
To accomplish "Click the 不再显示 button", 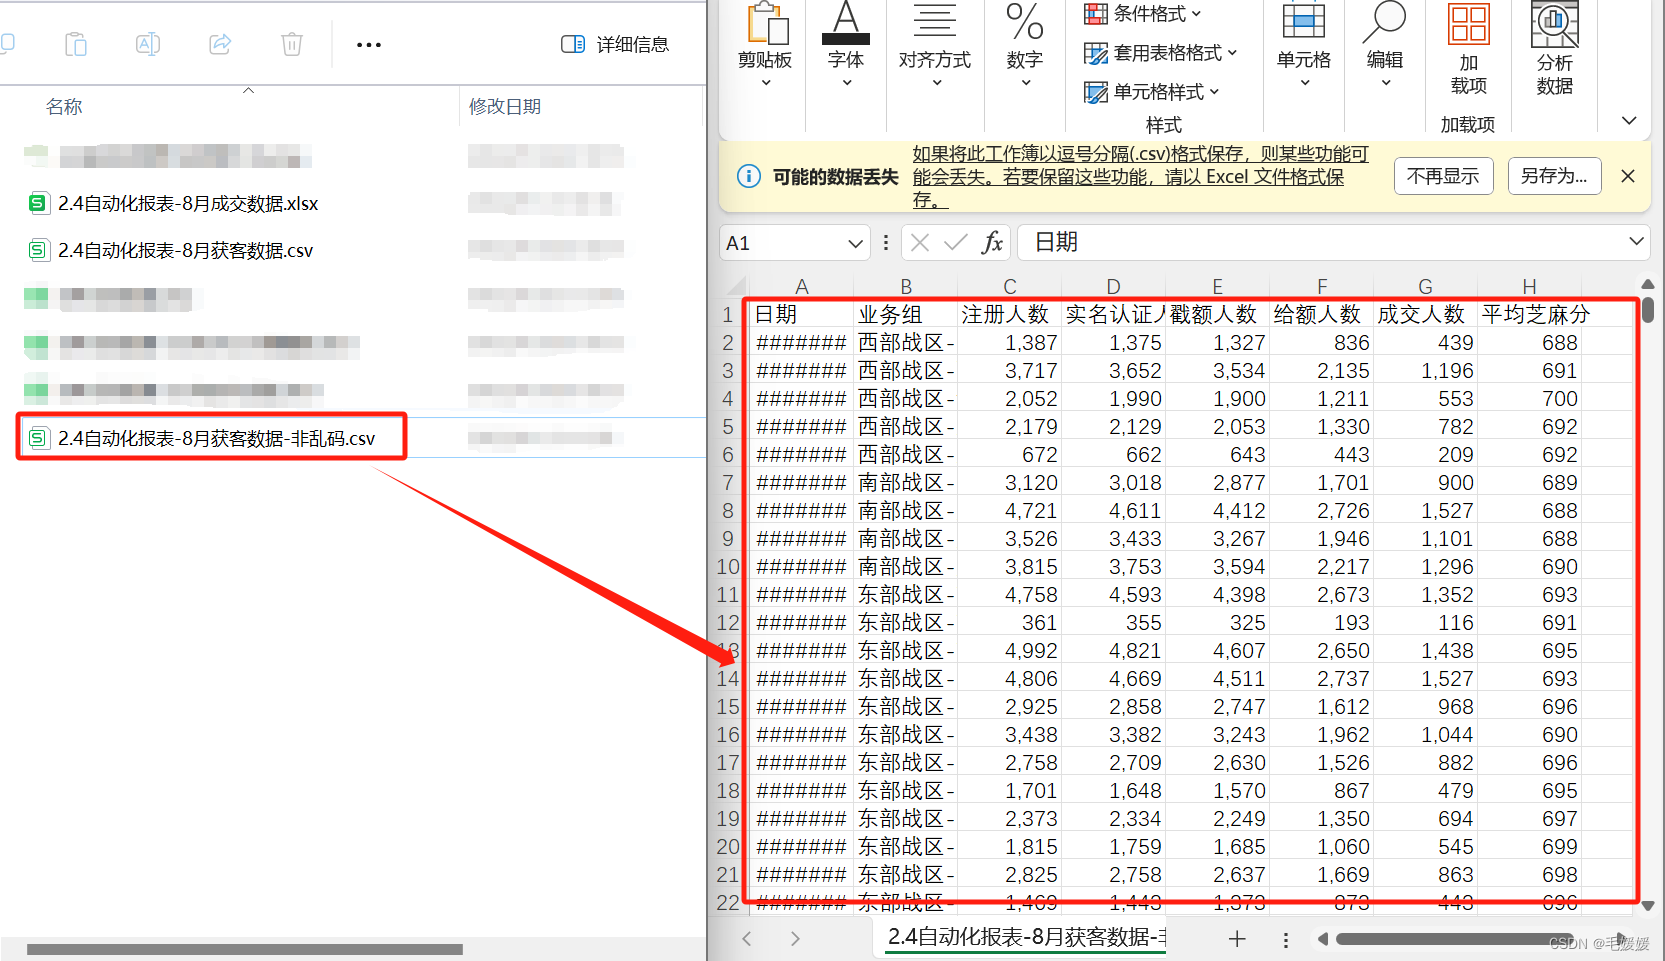I will [1443, 176].
